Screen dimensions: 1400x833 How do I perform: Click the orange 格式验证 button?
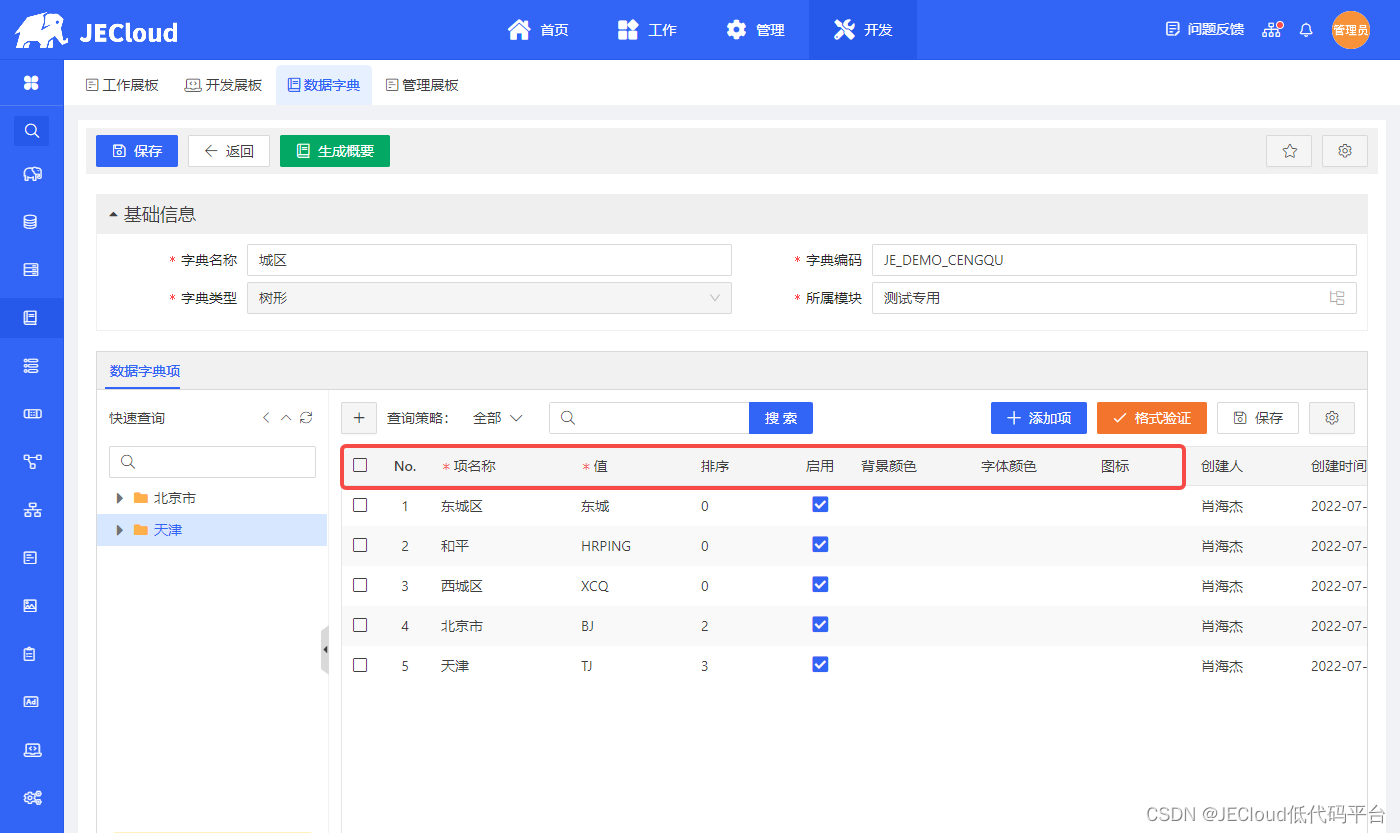tap(1152, 418)
